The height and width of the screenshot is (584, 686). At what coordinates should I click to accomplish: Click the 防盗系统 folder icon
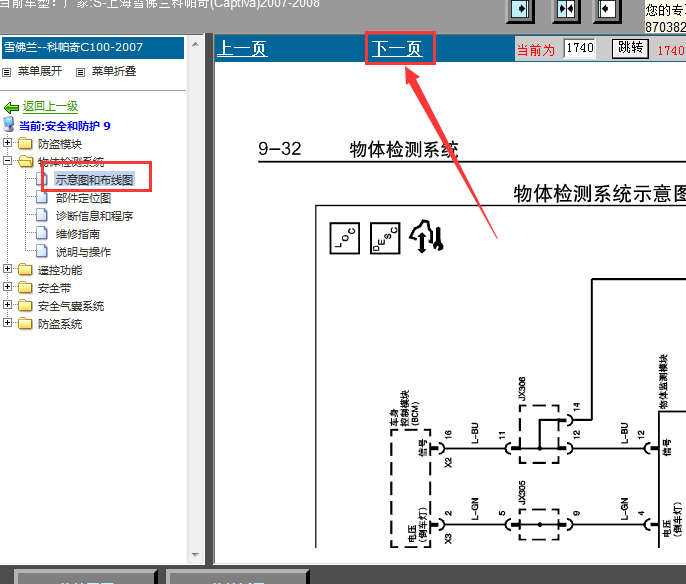tap(25, 323)
